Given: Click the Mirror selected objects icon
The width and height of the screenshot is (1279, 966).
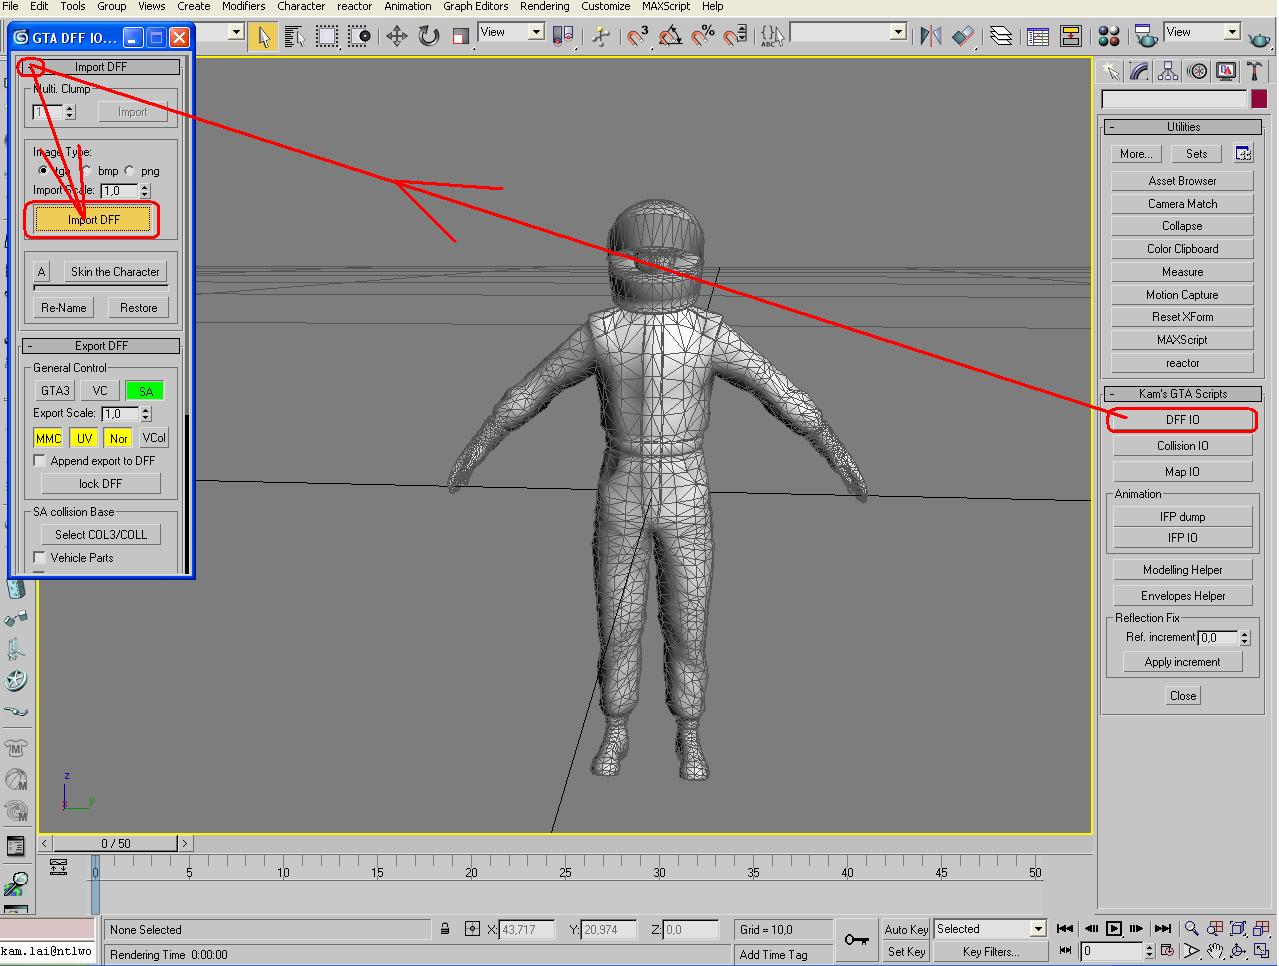Looking at the screenshot, I should coord(930,37).
